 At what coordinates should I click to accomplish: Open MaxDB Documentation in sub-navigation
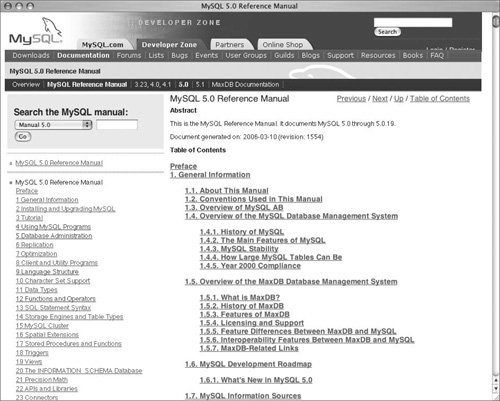click(x=245, y=85)
